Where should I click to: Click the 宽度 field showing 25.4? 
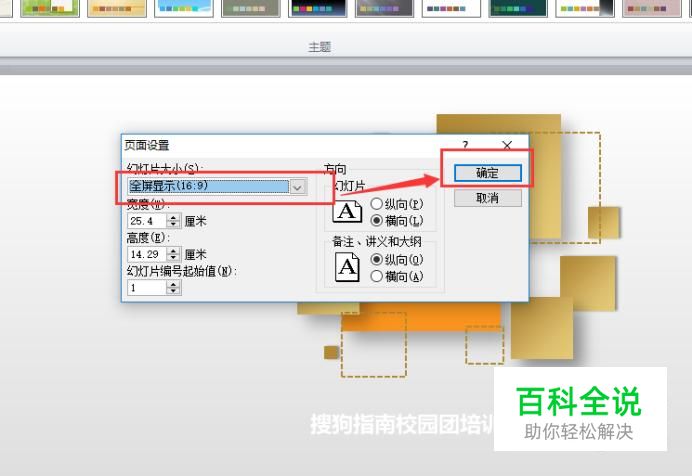click(x=147, y=221)
